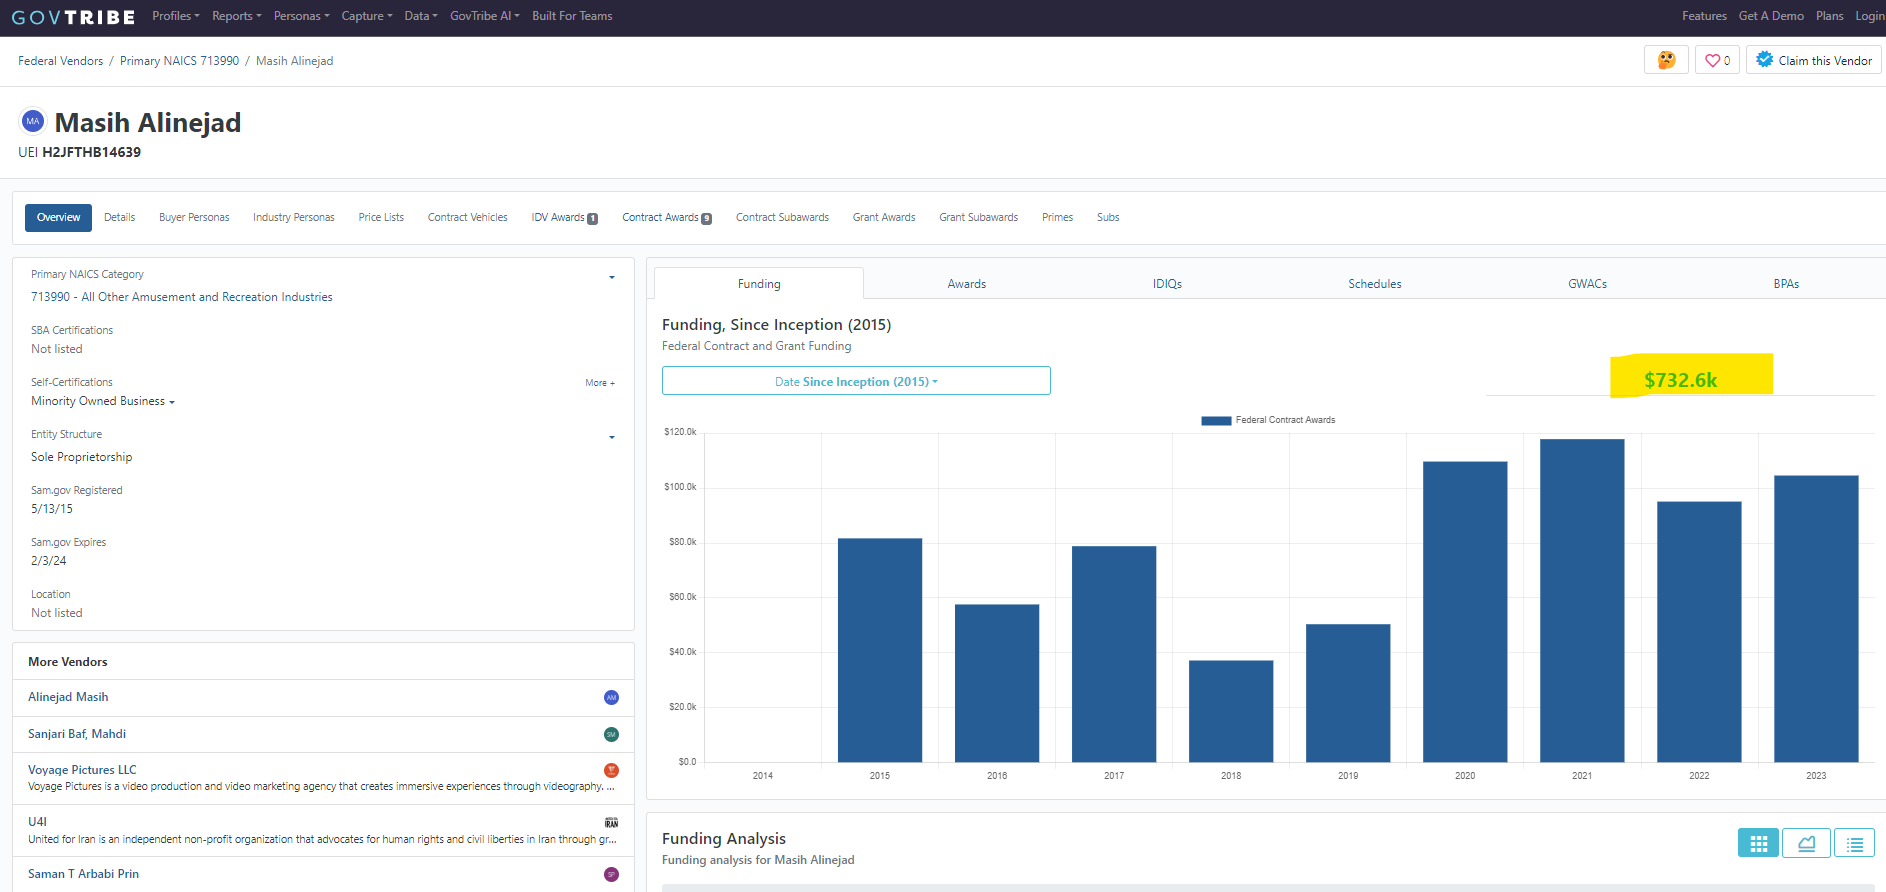Open the GovTribe AI dropdown menu

(485, 16)
